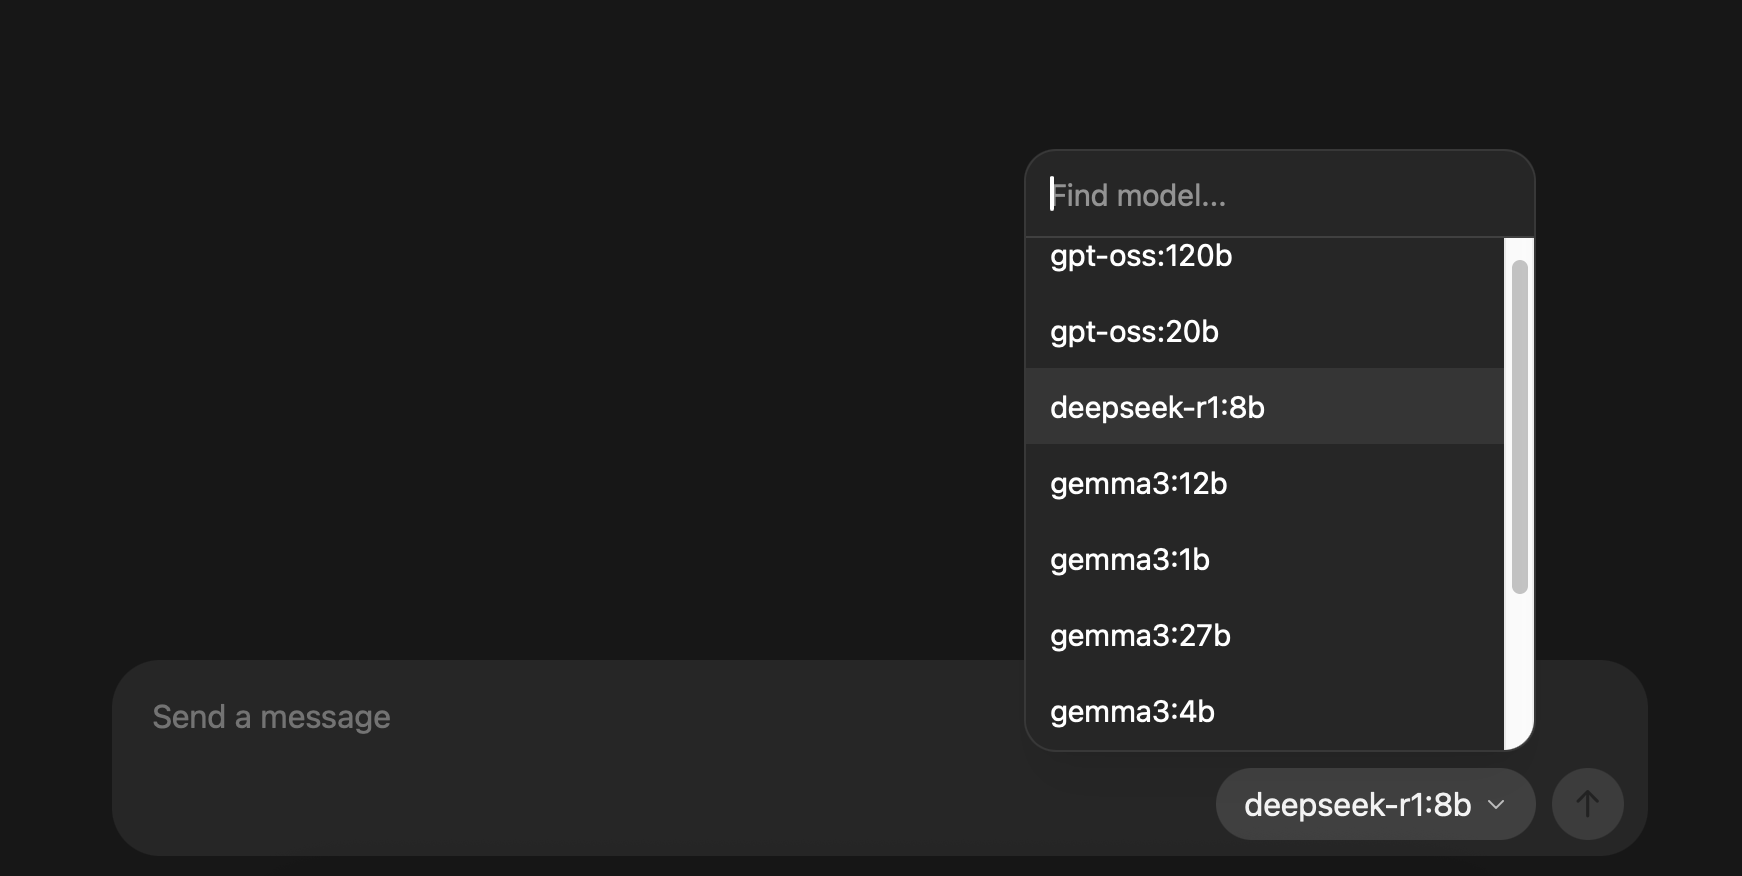Click the message composer area below the placeholder

point(600,790)
